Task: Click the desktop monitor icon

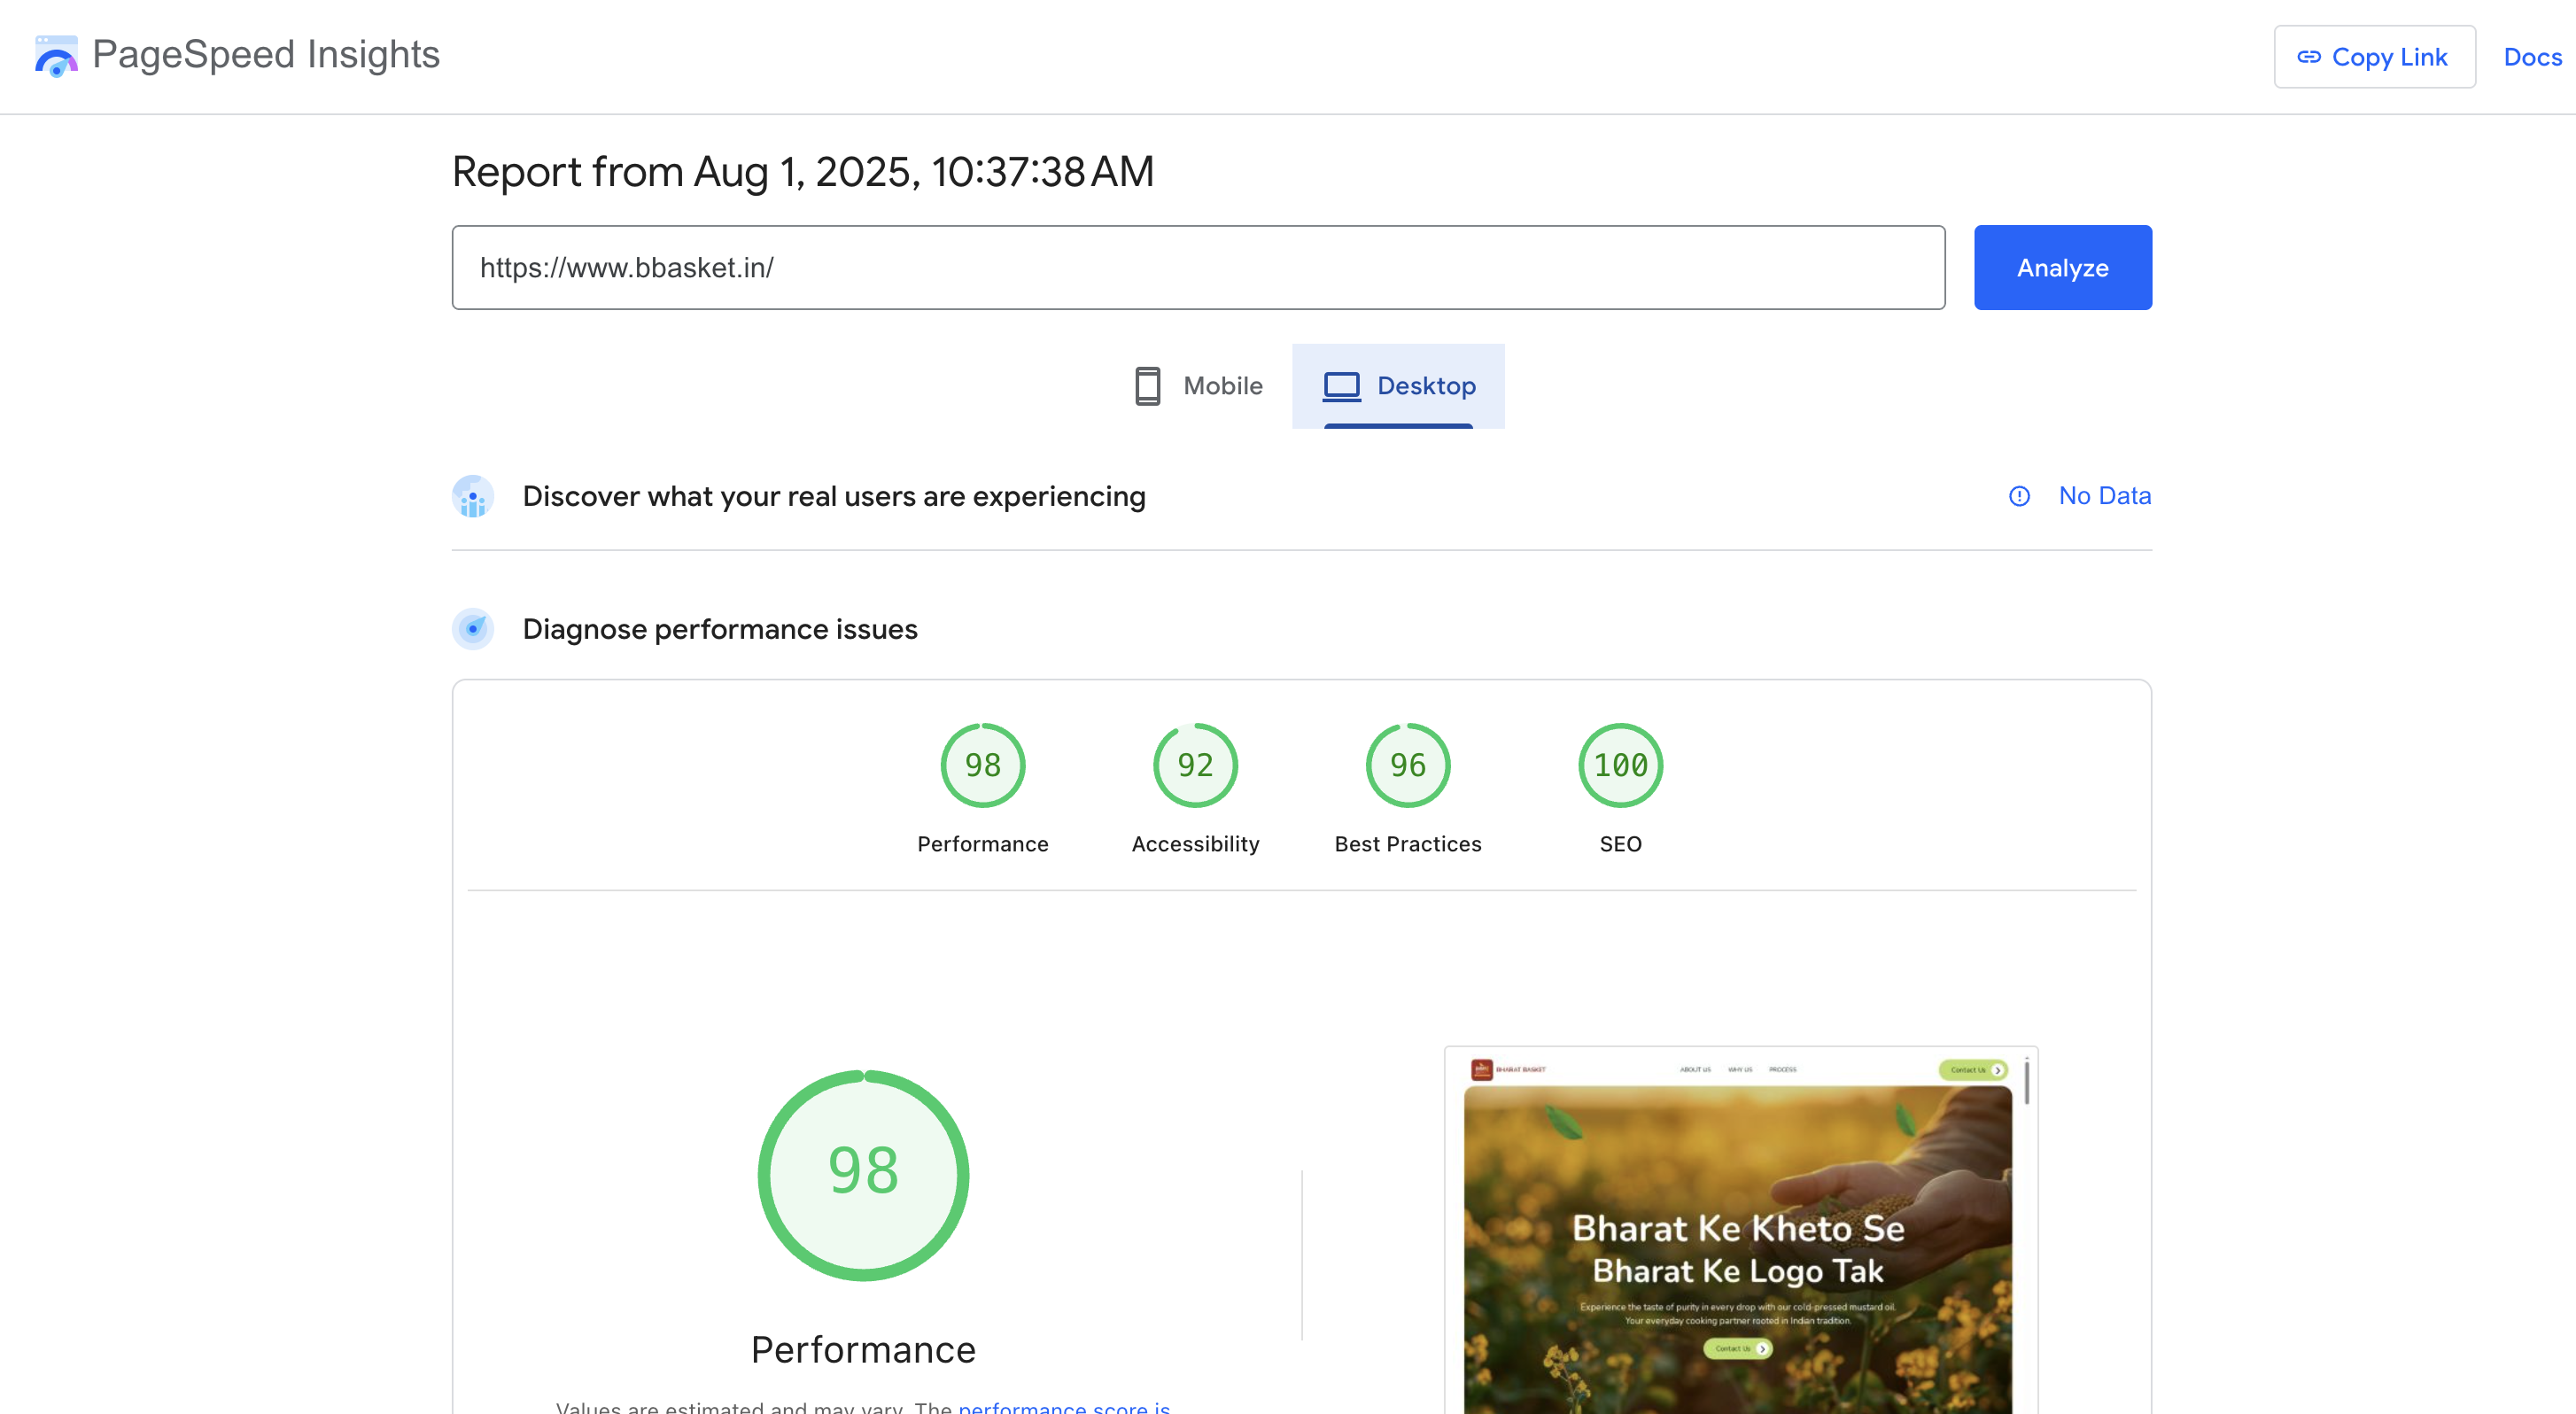Action: (x=1341, y=386)
